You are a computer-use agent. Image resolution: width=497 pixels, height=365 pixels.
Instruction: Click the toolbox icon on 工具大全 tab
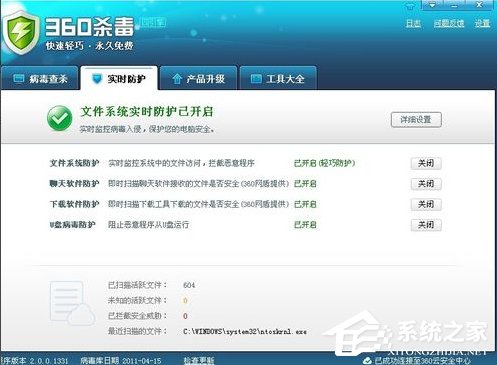tap(256, 79)
